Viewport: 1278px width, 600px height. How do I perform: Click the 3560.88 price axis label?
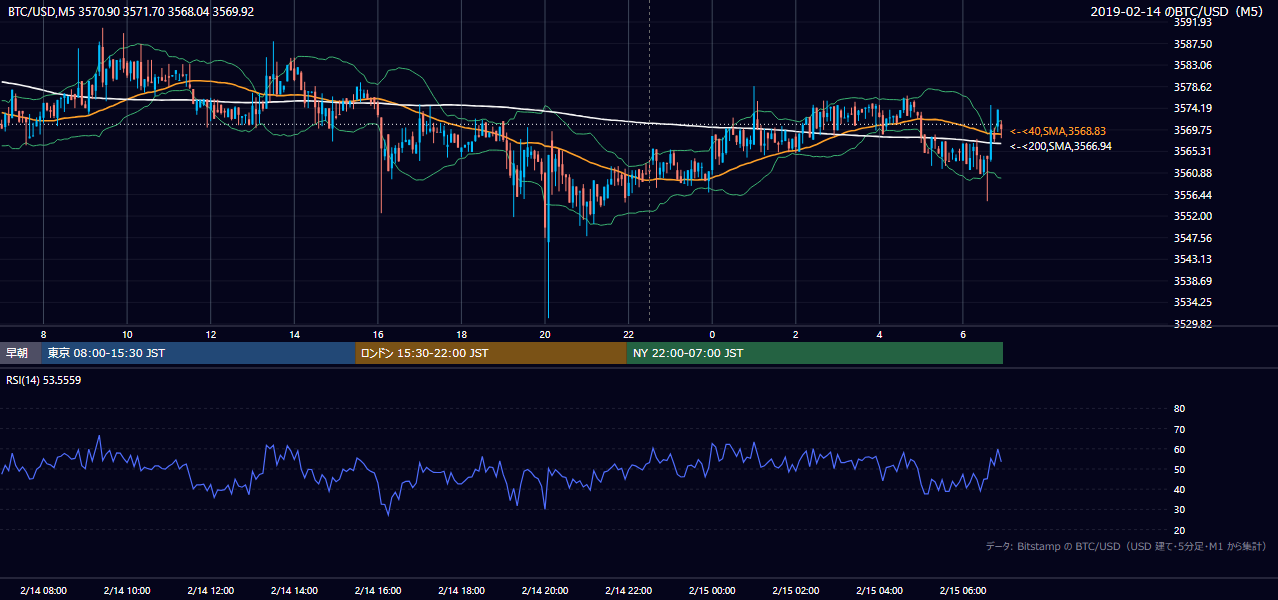(1193, 173)
